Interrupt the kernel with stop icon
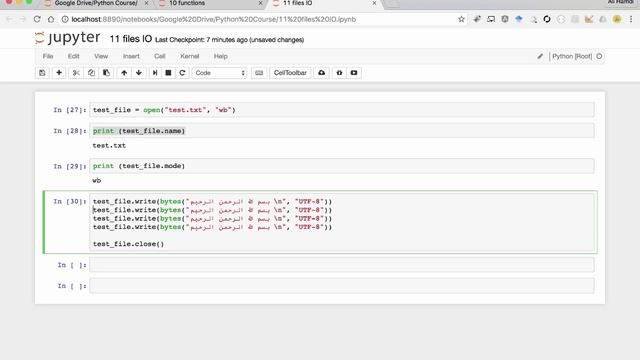Viewport: 640px width, 360px height. pyautogui.click(x=168, y=73)
